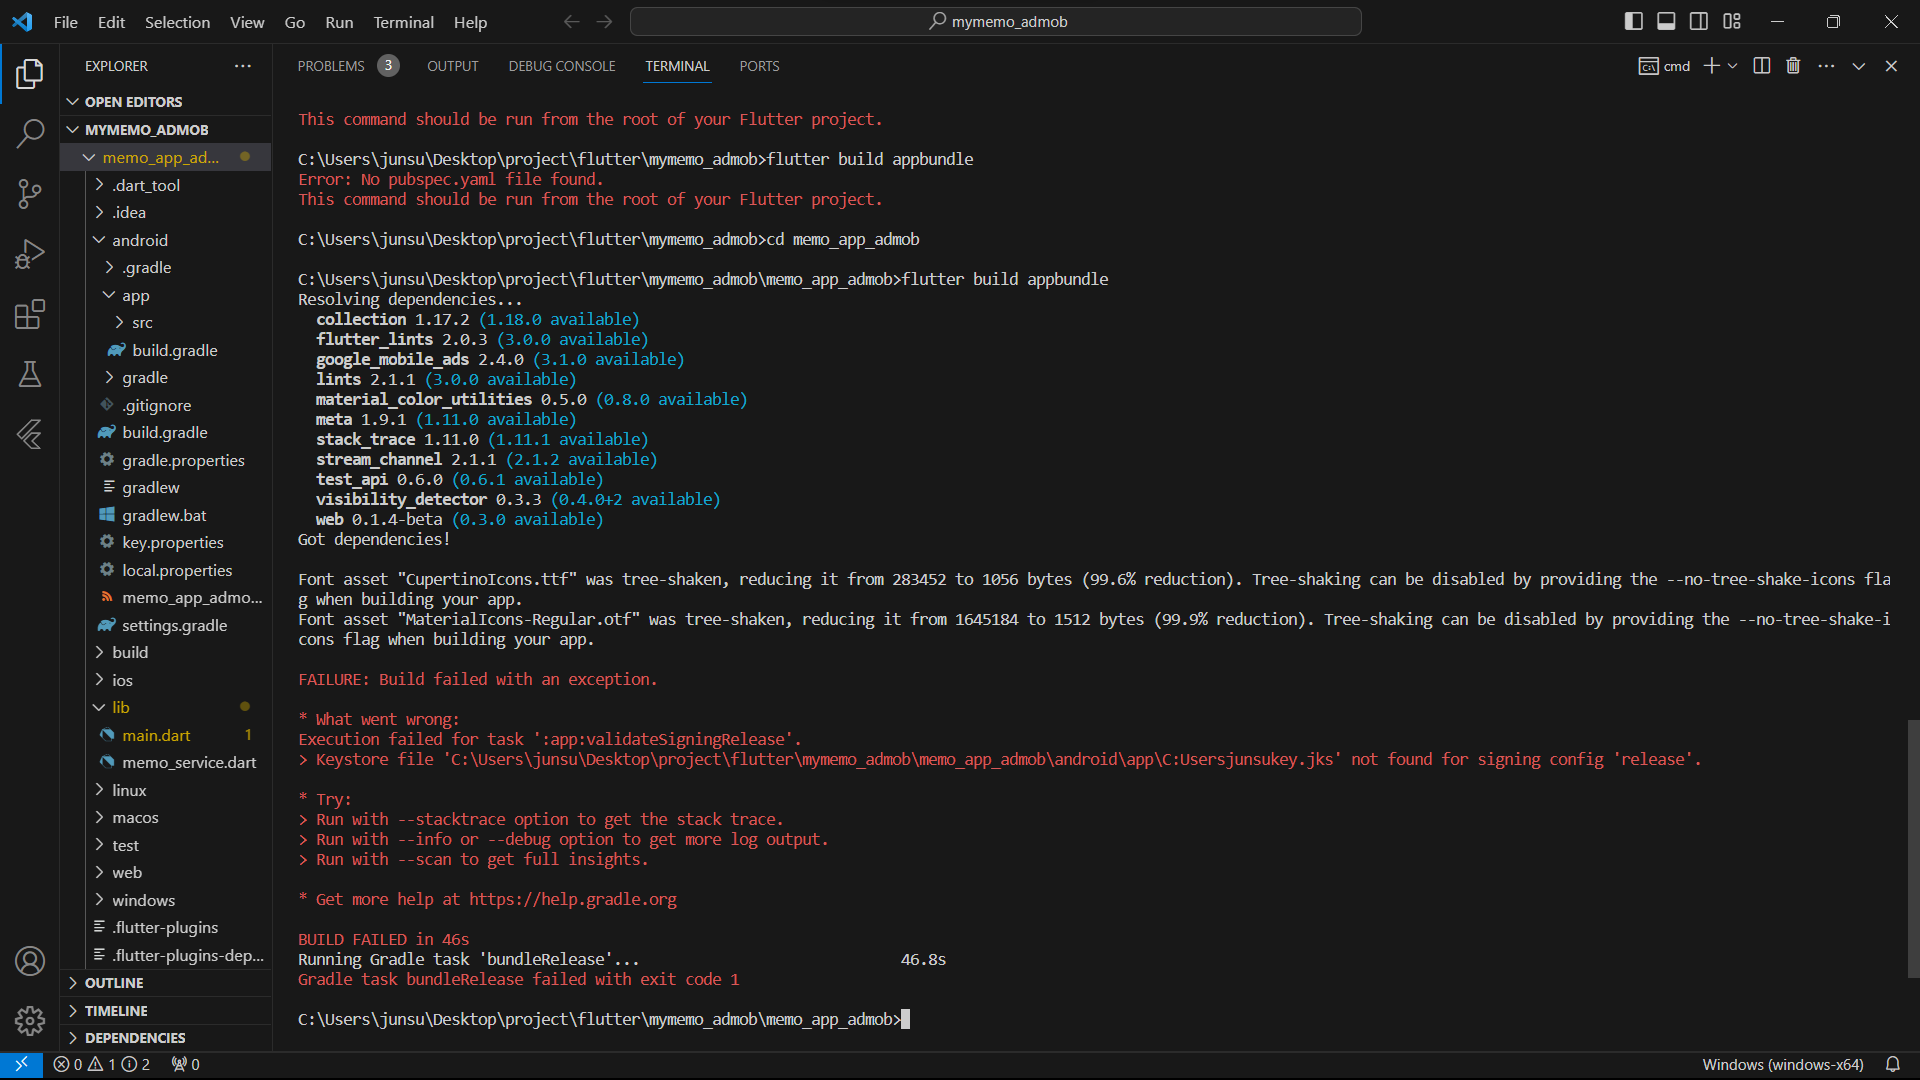
Task: Go back with navigation arrow
Action: pyautogui.click(x=571, y=22)
